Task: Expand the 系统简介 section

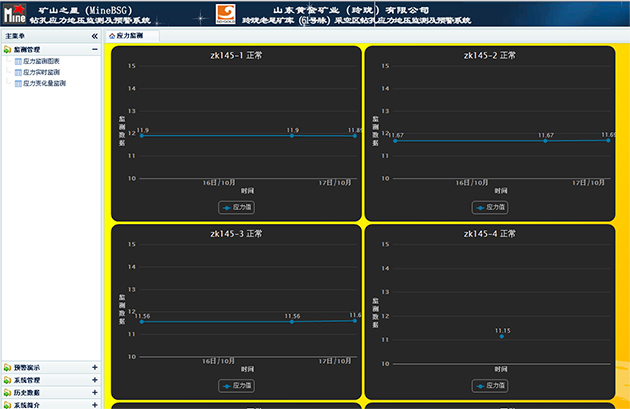Action: (95, 404)
